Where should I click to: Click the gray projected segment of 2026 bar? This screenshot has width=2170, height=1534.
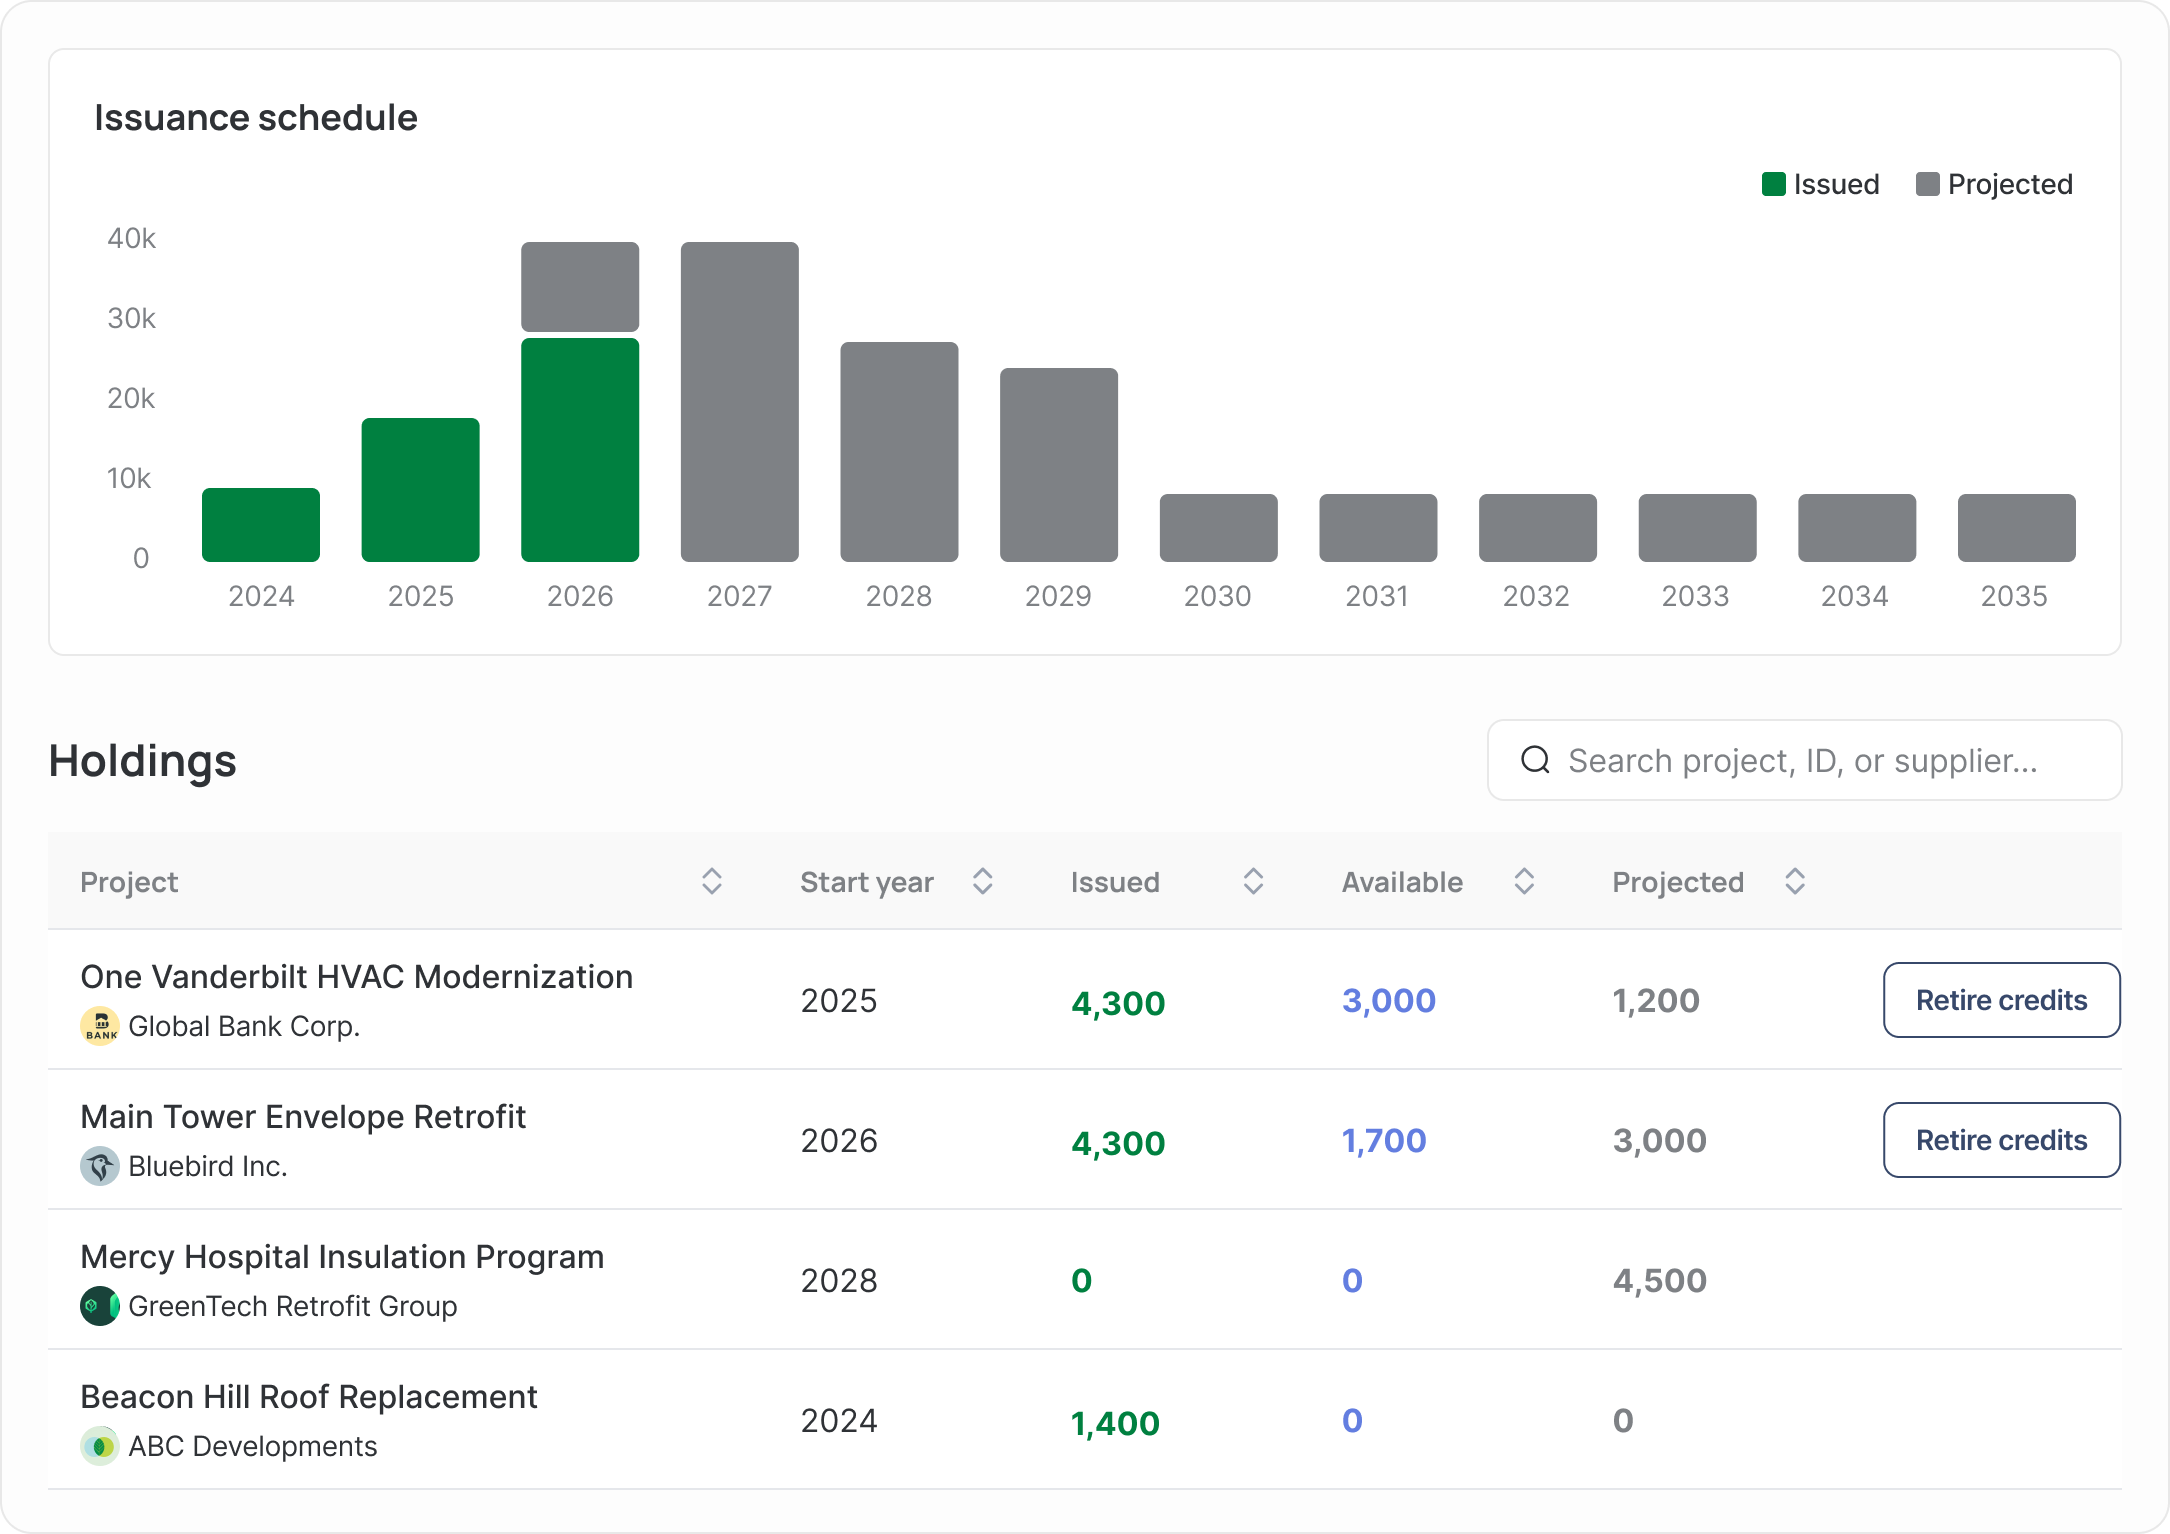pyautogui.click(x=580, y=287)
